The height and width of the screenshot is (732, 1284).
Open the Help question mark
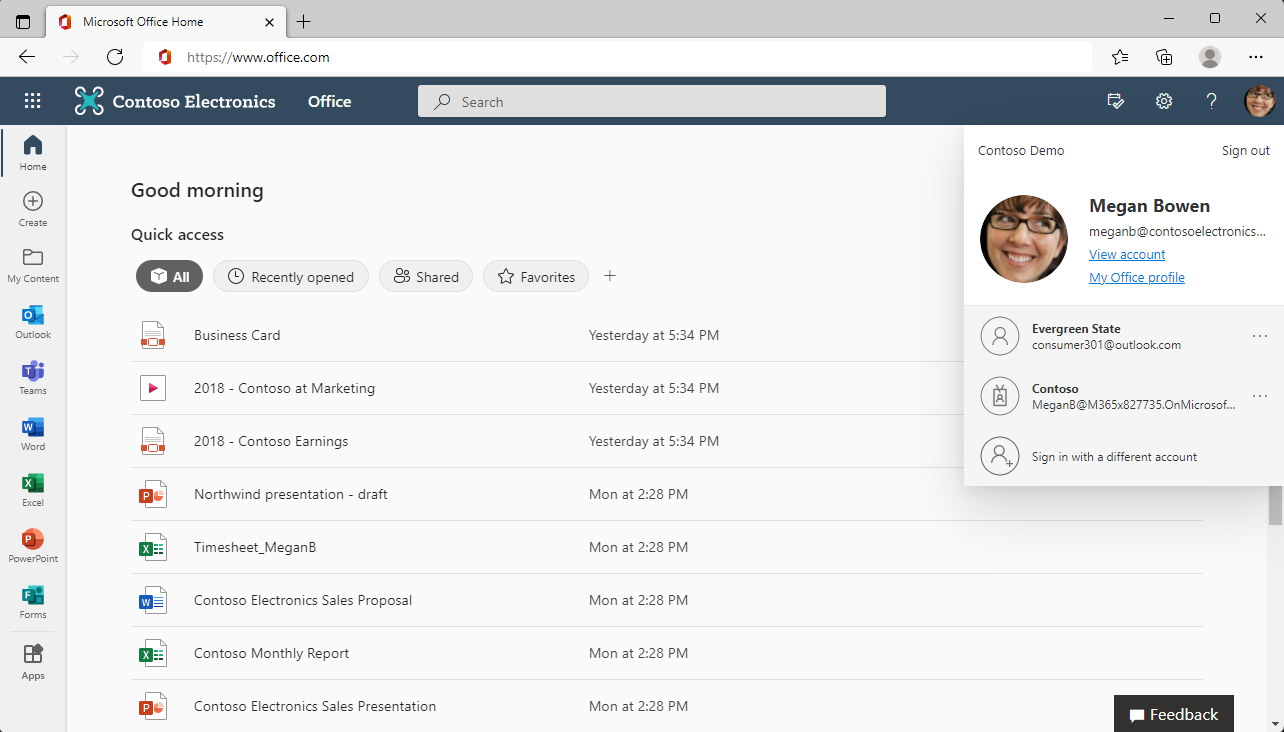[1212, 101]
